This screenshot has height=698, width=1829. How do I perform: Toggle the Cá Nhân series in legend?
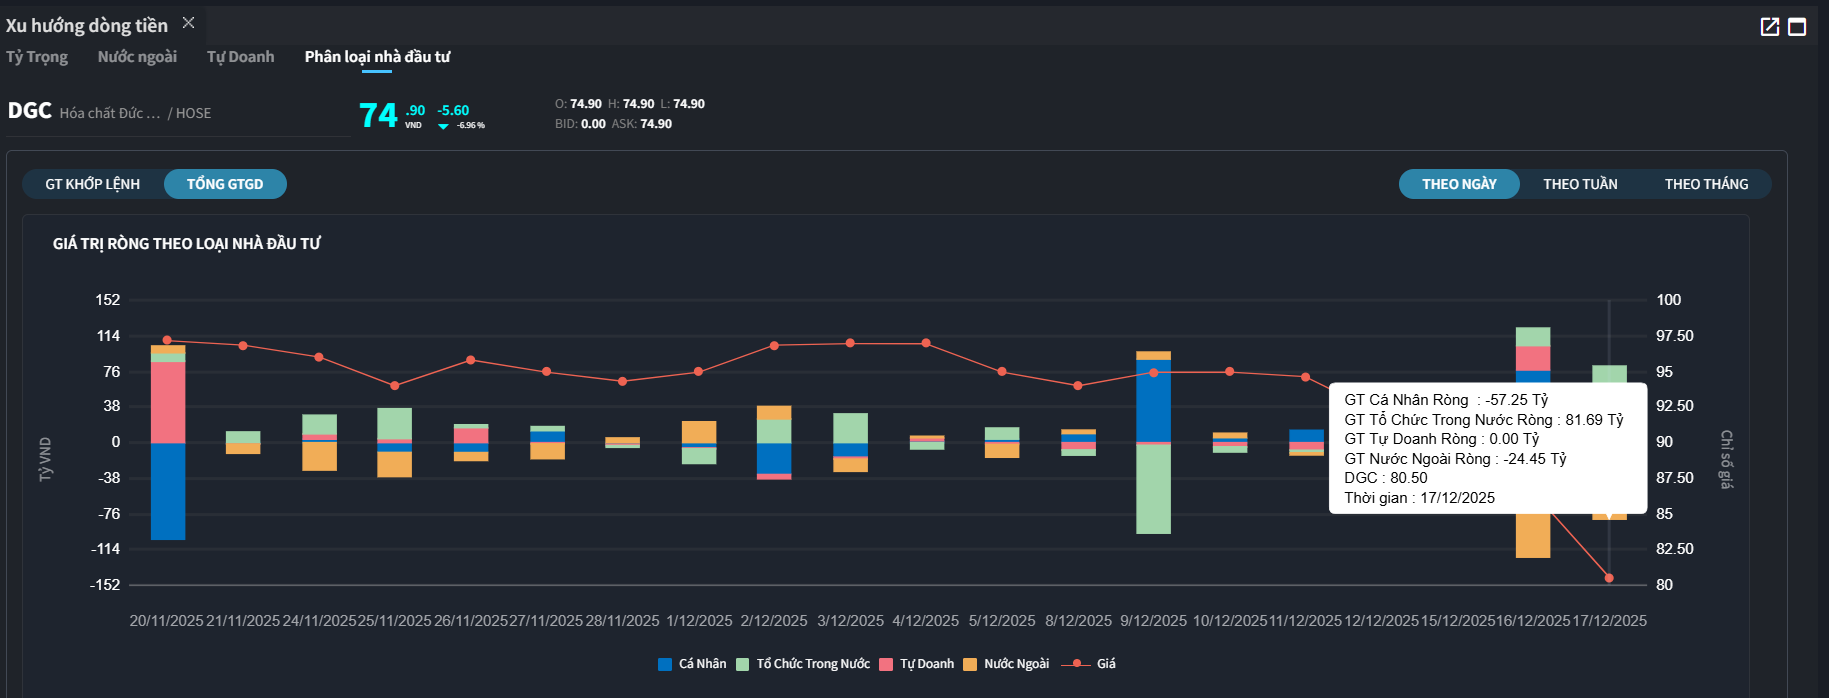692,664
